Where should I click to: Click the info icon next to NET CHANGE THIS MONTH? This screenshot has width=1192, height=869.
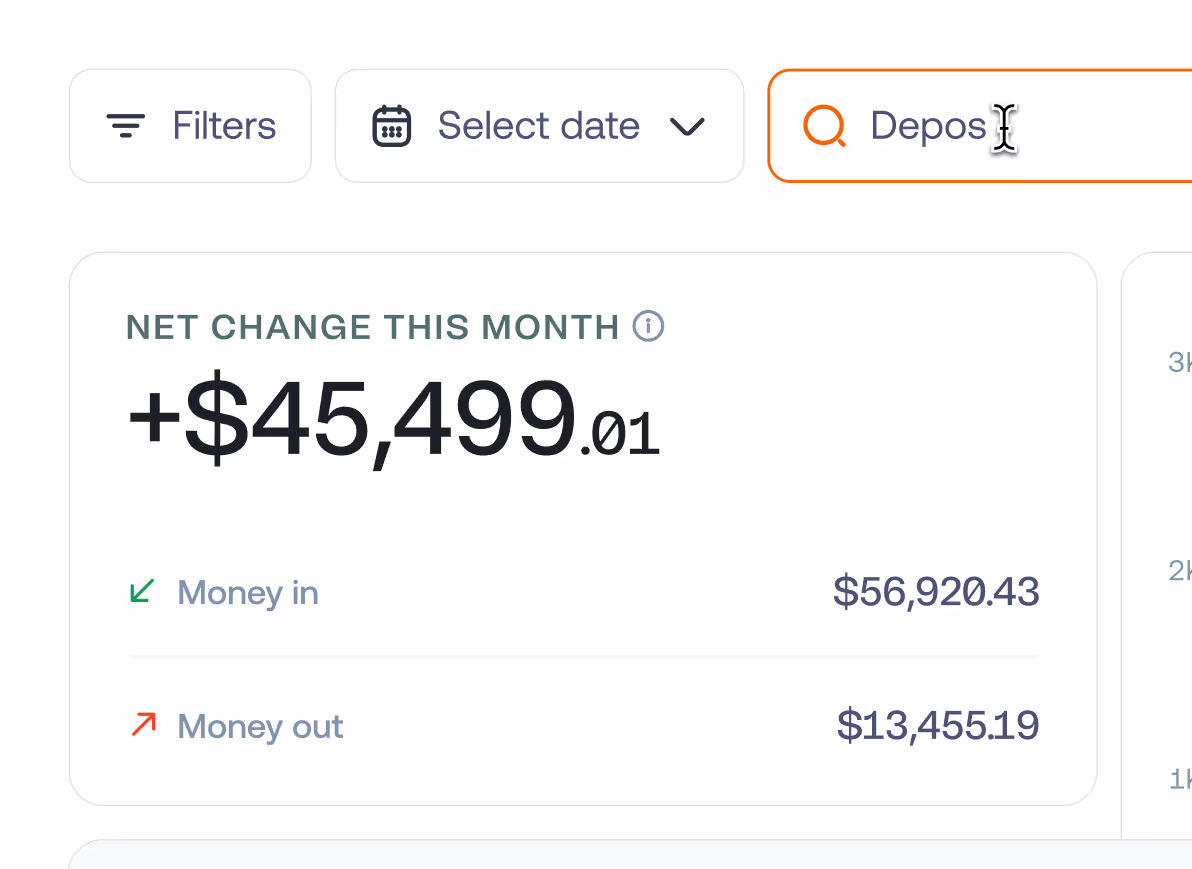pyautogui.click(x=648, y=326)
